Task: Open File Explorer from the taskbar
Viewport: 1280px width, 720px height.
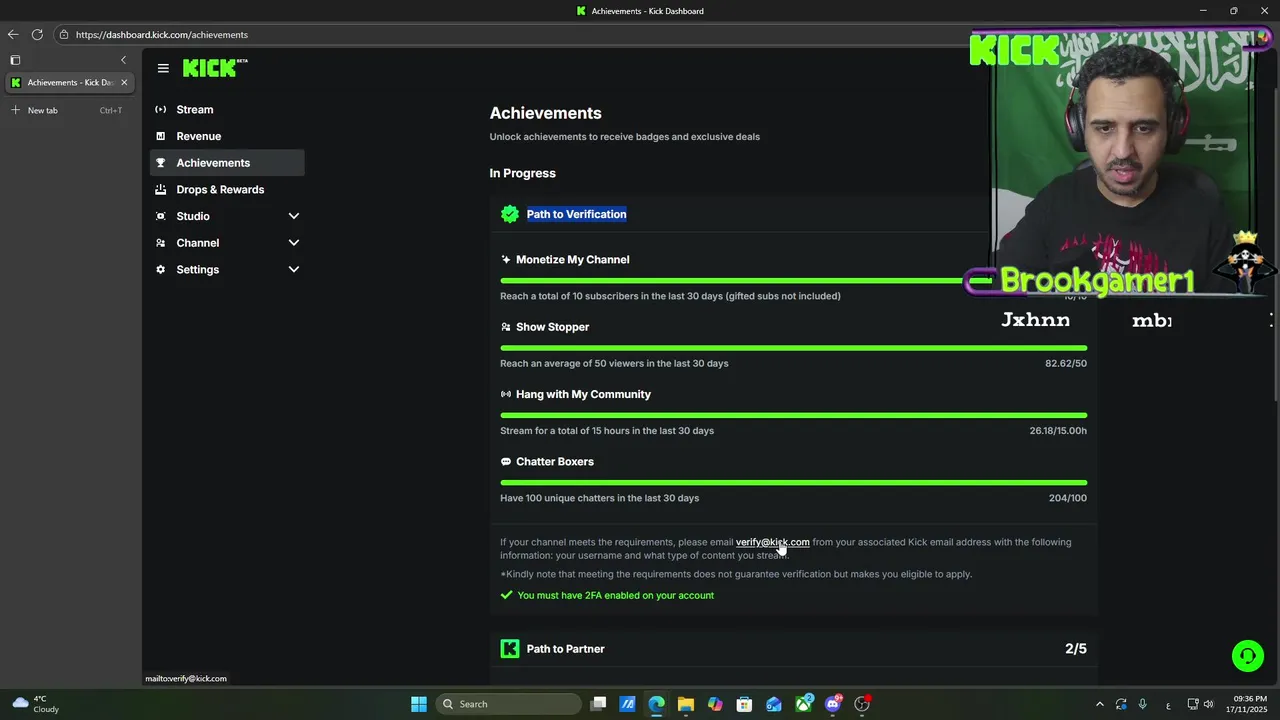Action: click(x=686, y=704)
